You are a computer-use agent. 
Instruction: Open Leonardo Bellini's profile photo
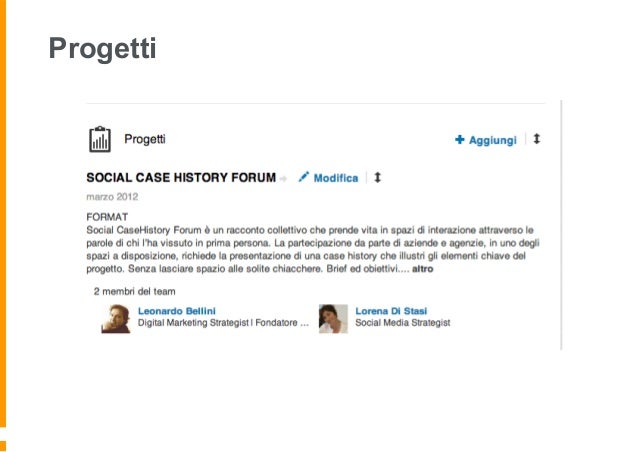click(116, 319)
